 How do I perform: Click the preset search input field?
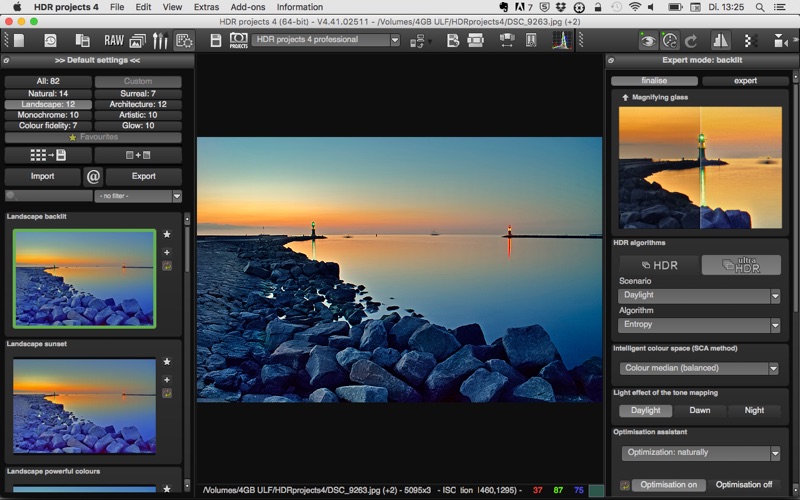point(49,195)
